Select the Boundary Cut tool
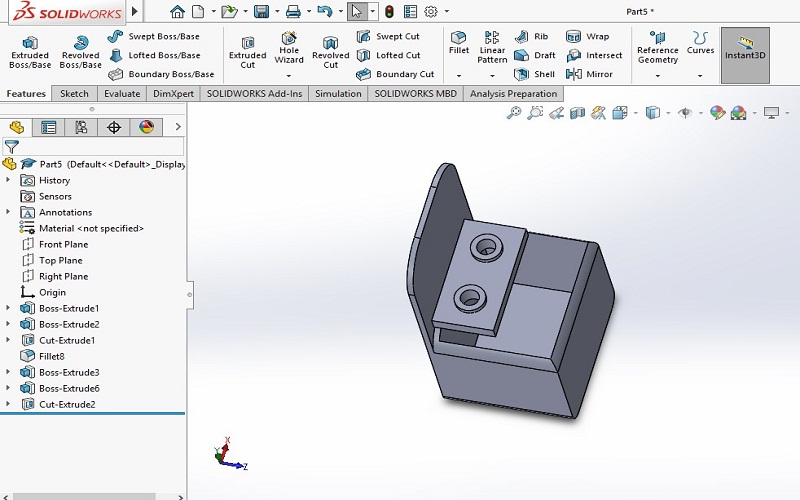The width and height of the screenshot is (800, 500). pos(395,74)
